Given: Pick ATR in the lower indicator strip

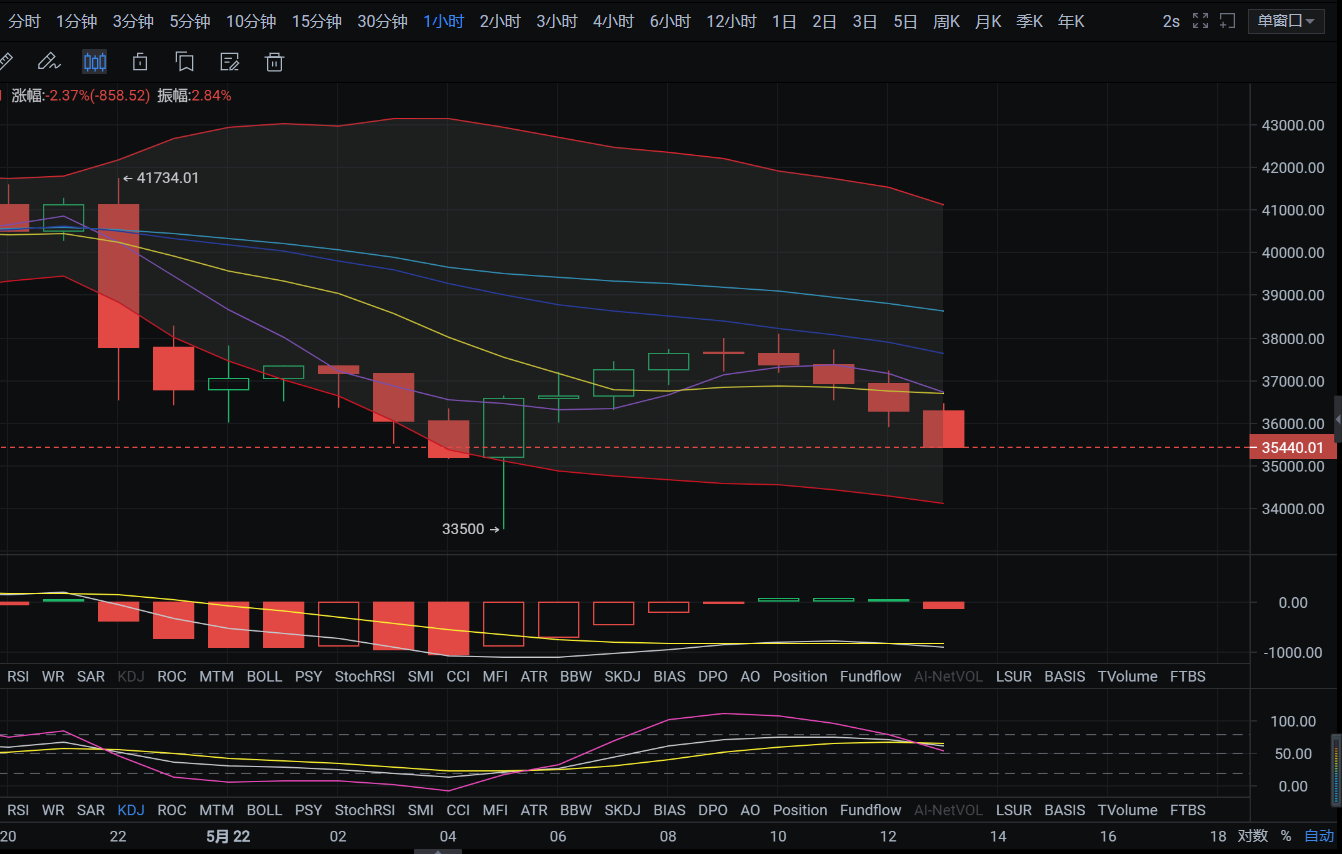Looking at the screenshot, I should click(534, 810).
